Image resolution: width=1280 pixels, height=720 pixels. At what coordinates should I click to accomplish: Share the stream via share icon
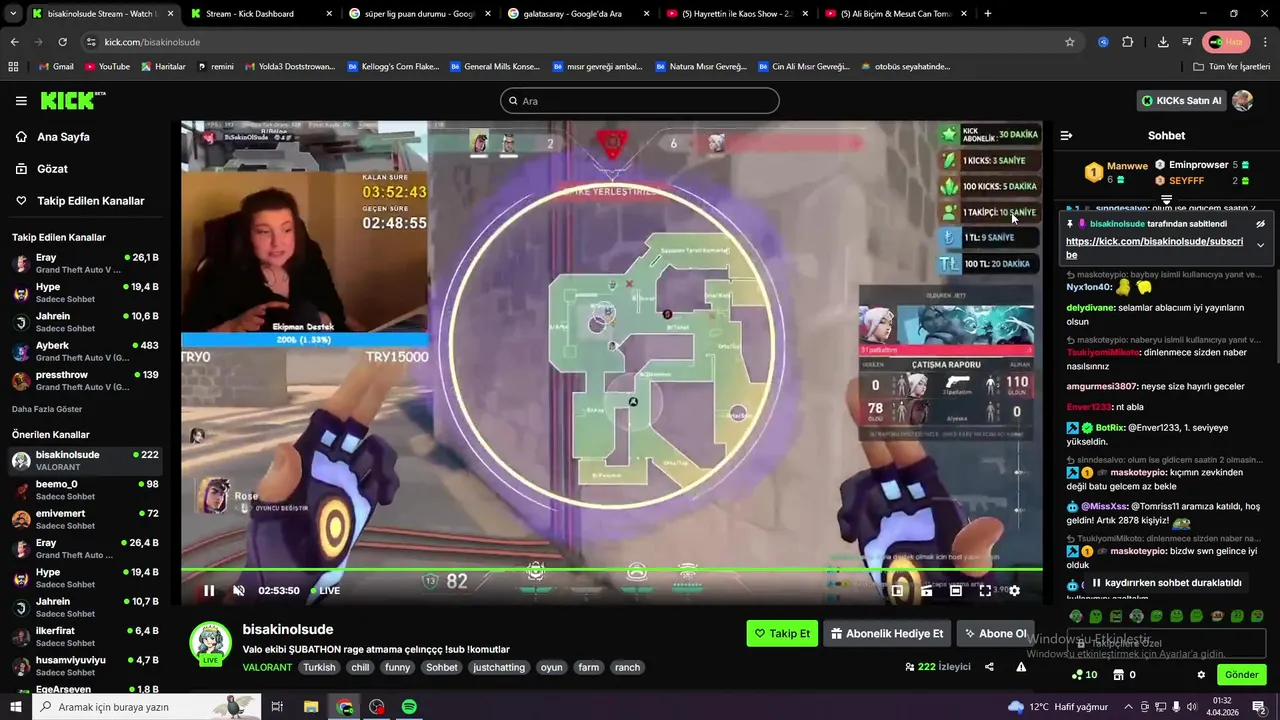[989, 667]
